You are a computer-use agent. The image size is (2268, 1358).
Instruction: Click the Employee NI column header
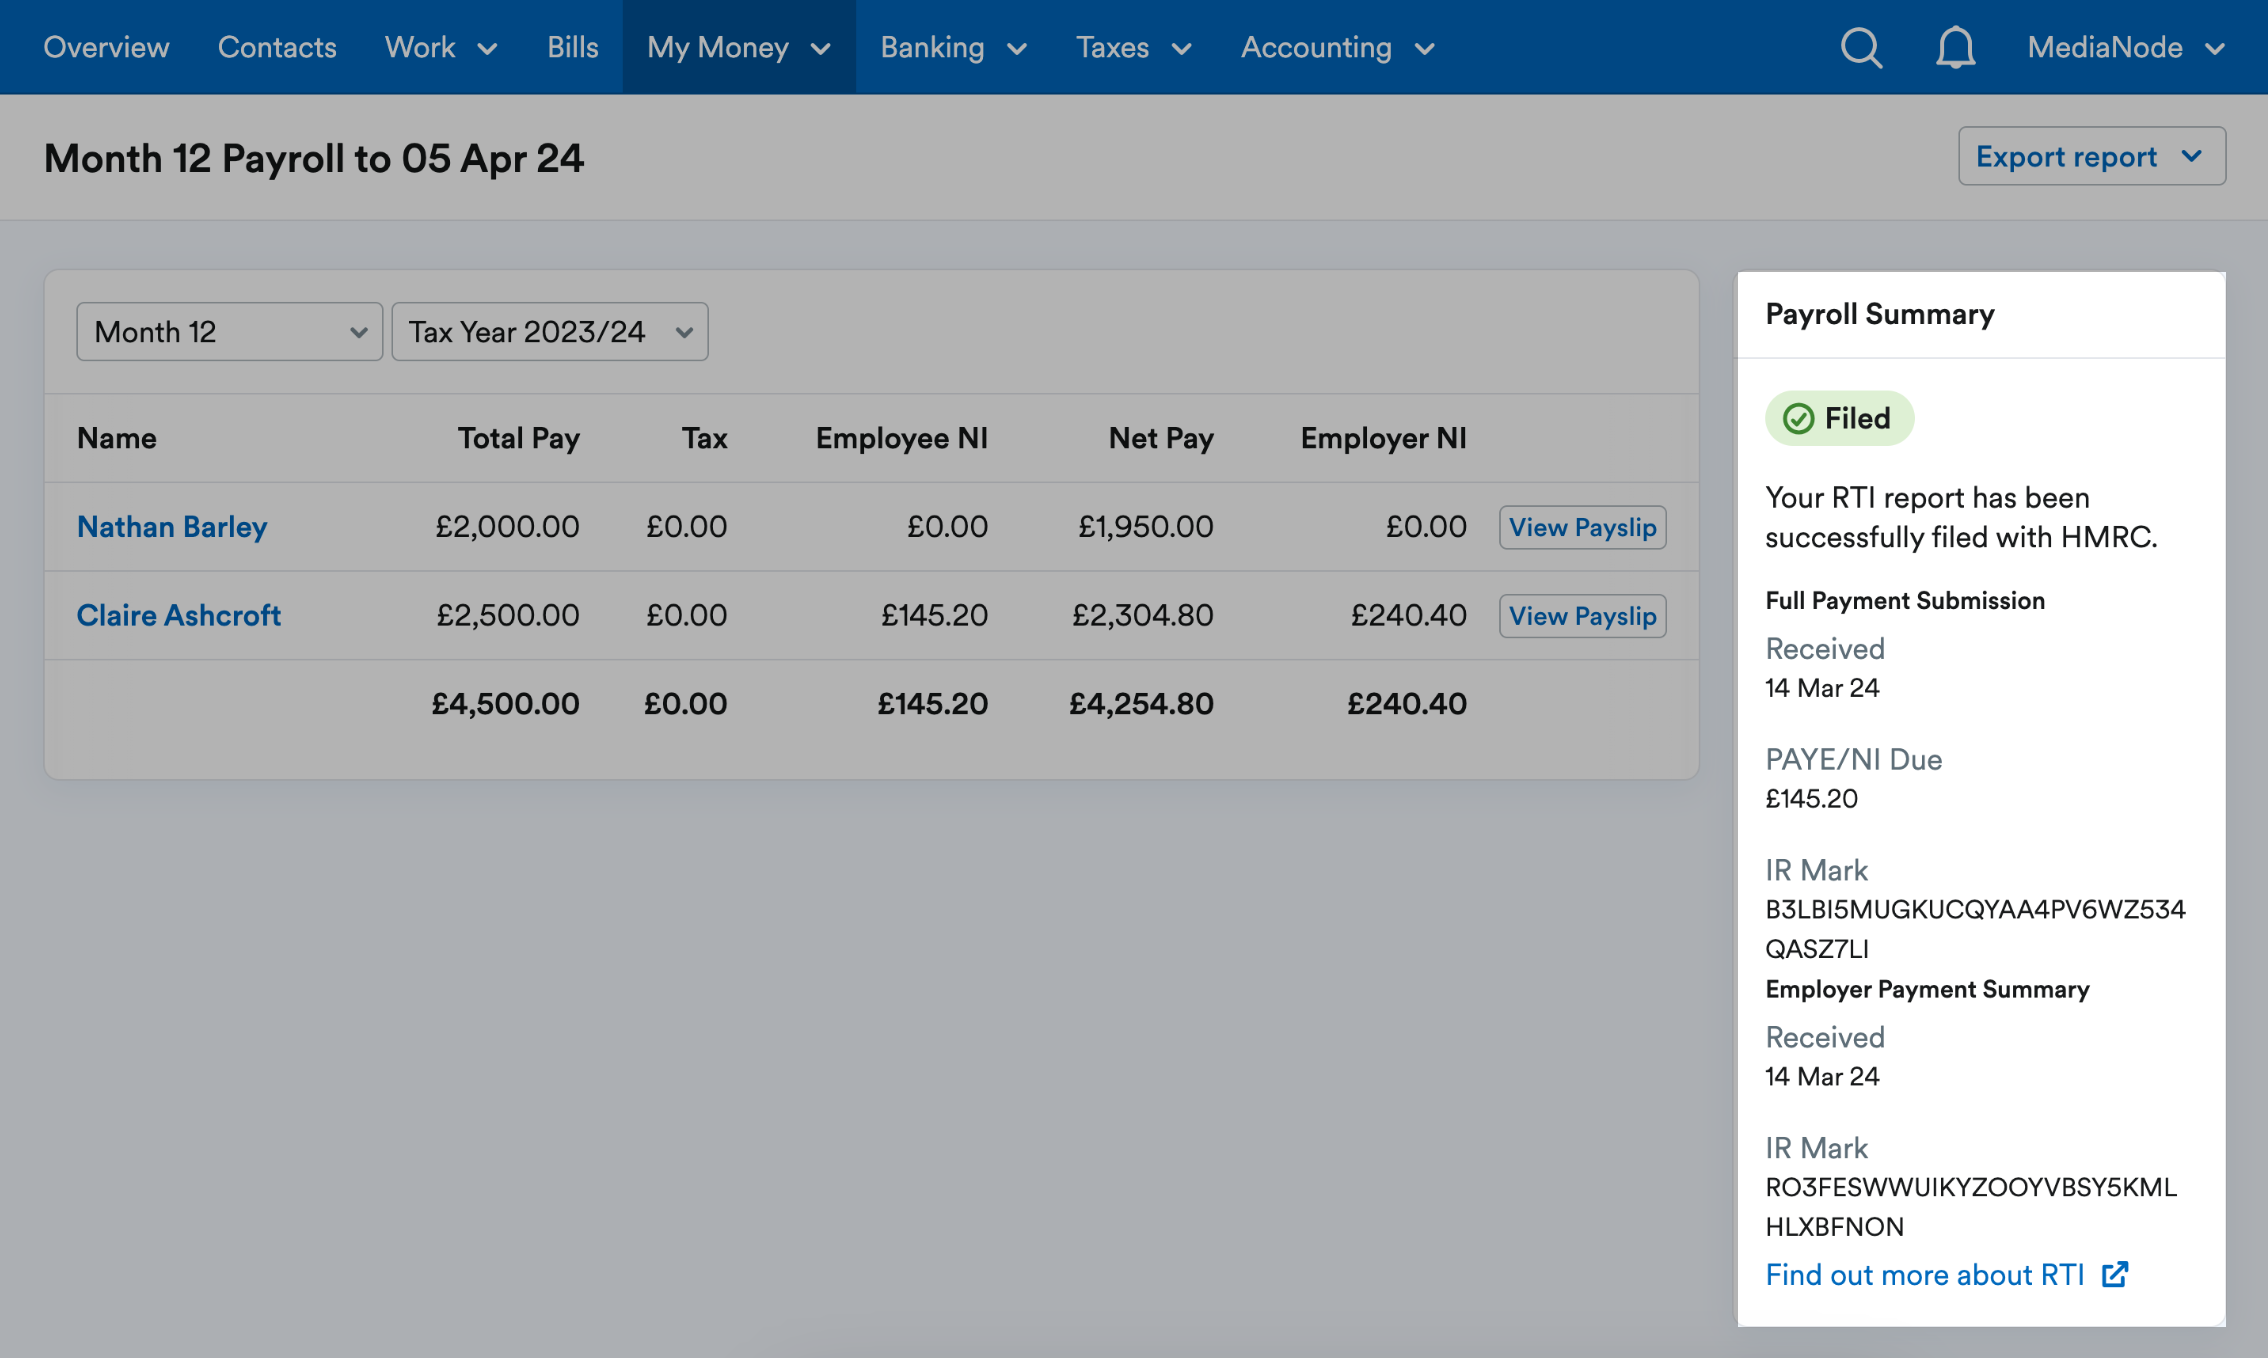coord(901,438)
